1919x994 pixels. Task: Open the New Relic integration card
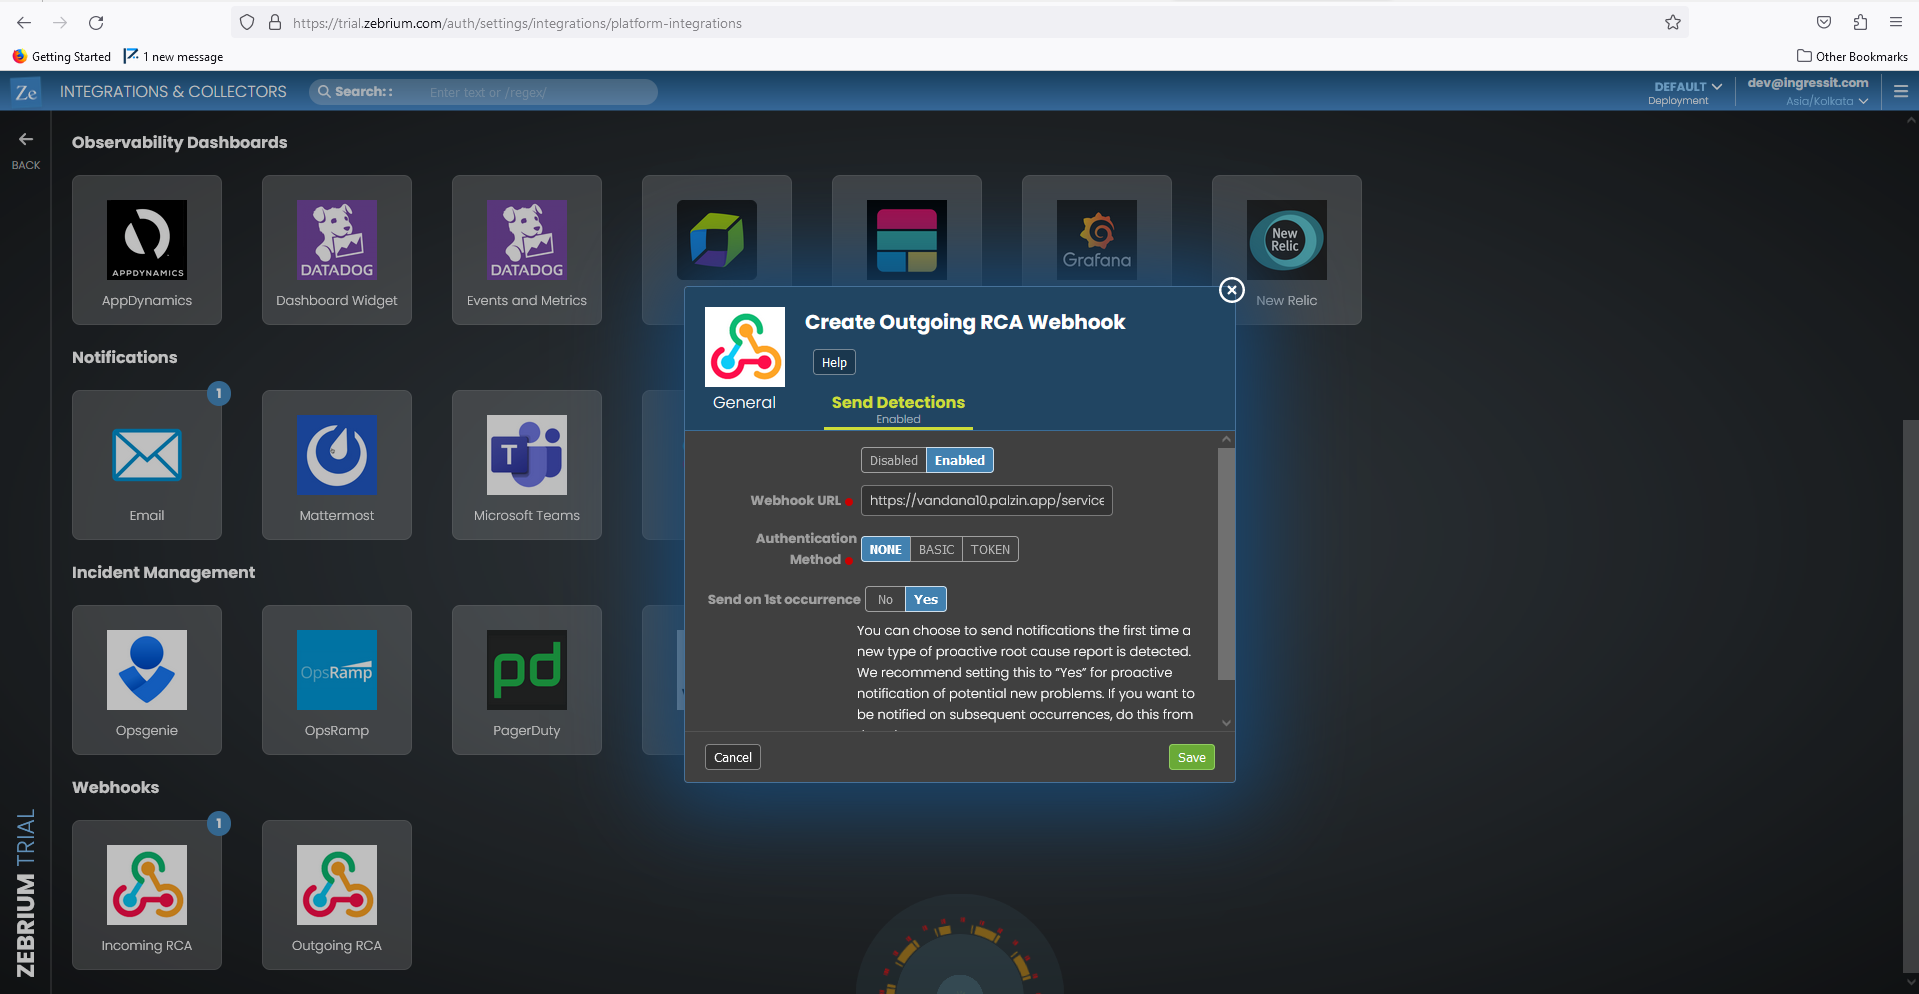(1287, 250)
